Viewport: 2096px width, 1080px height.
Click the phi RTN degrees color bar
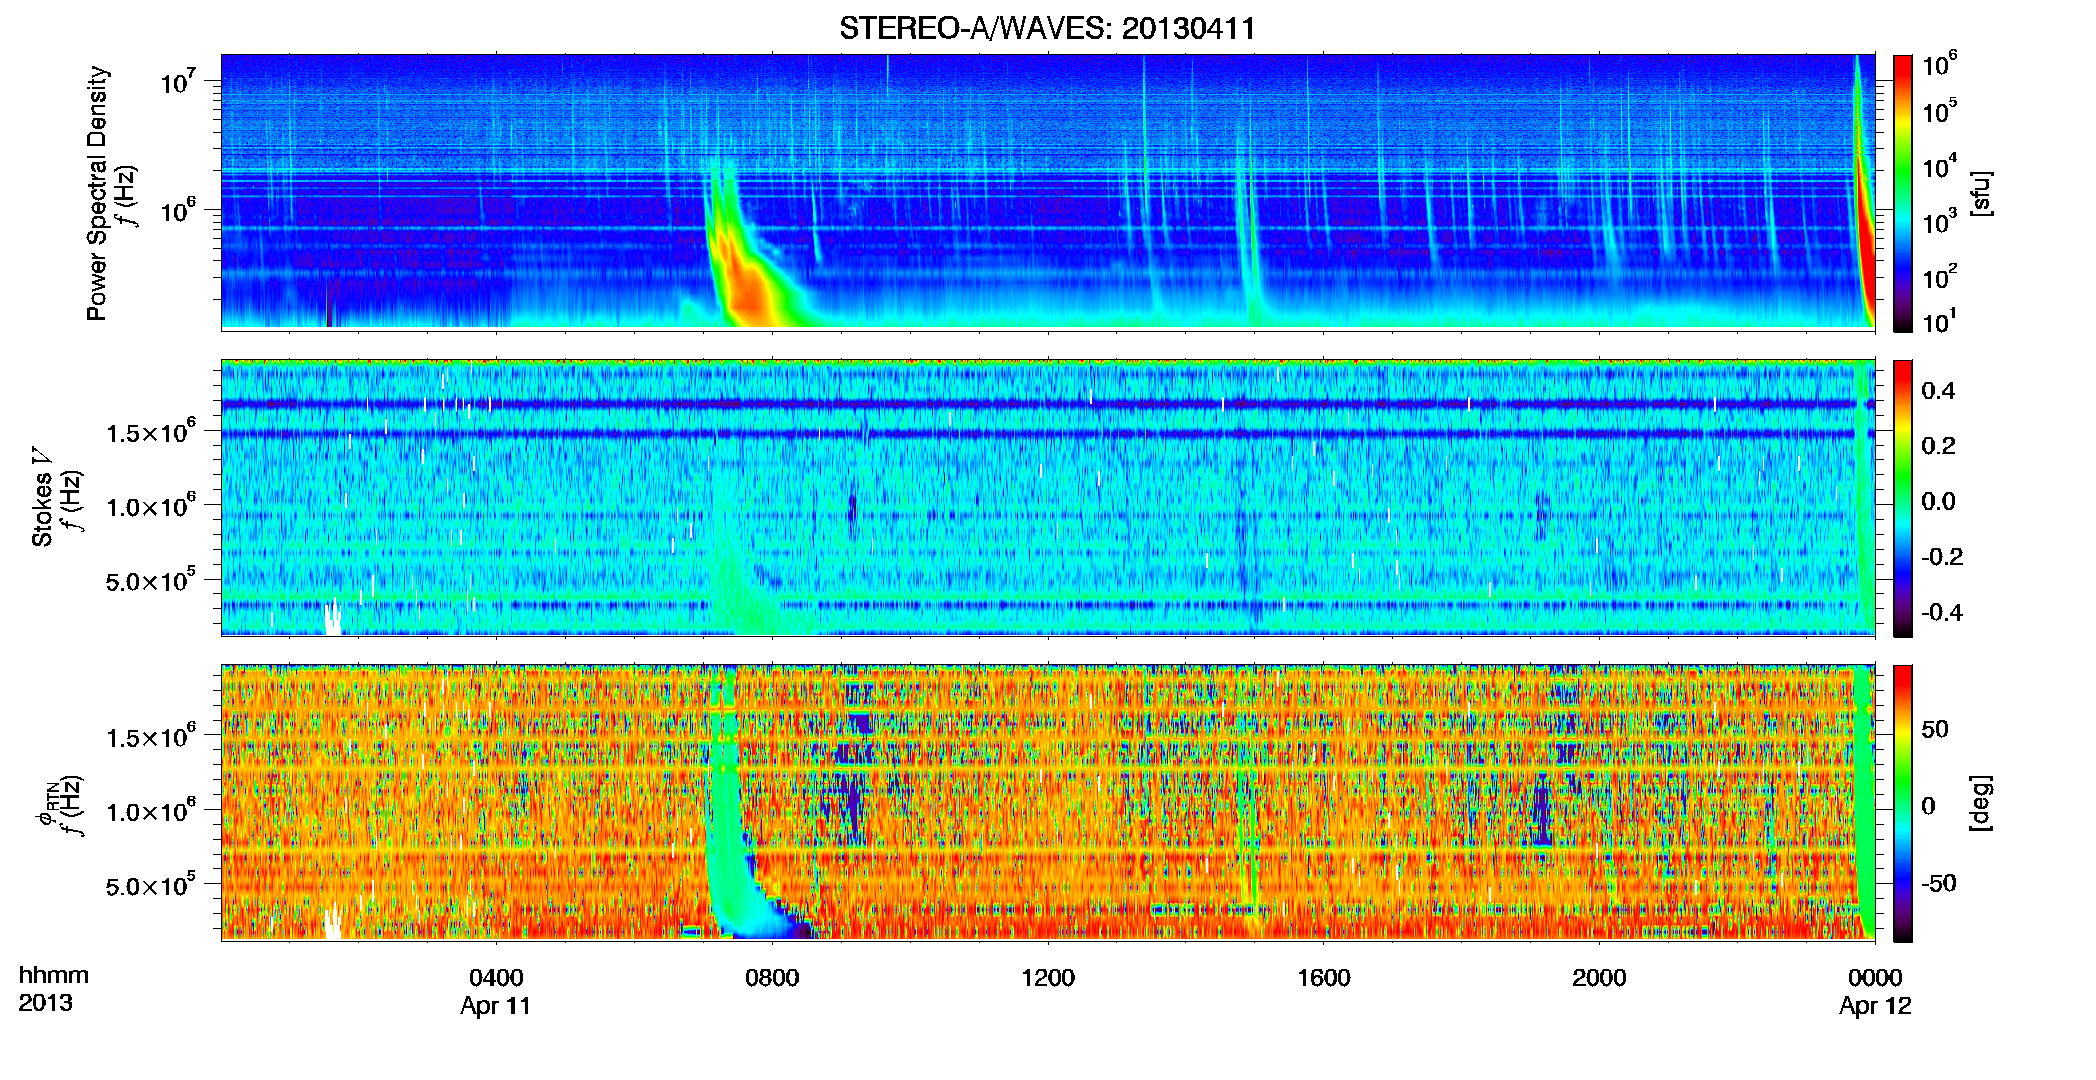pos(1903,803)
